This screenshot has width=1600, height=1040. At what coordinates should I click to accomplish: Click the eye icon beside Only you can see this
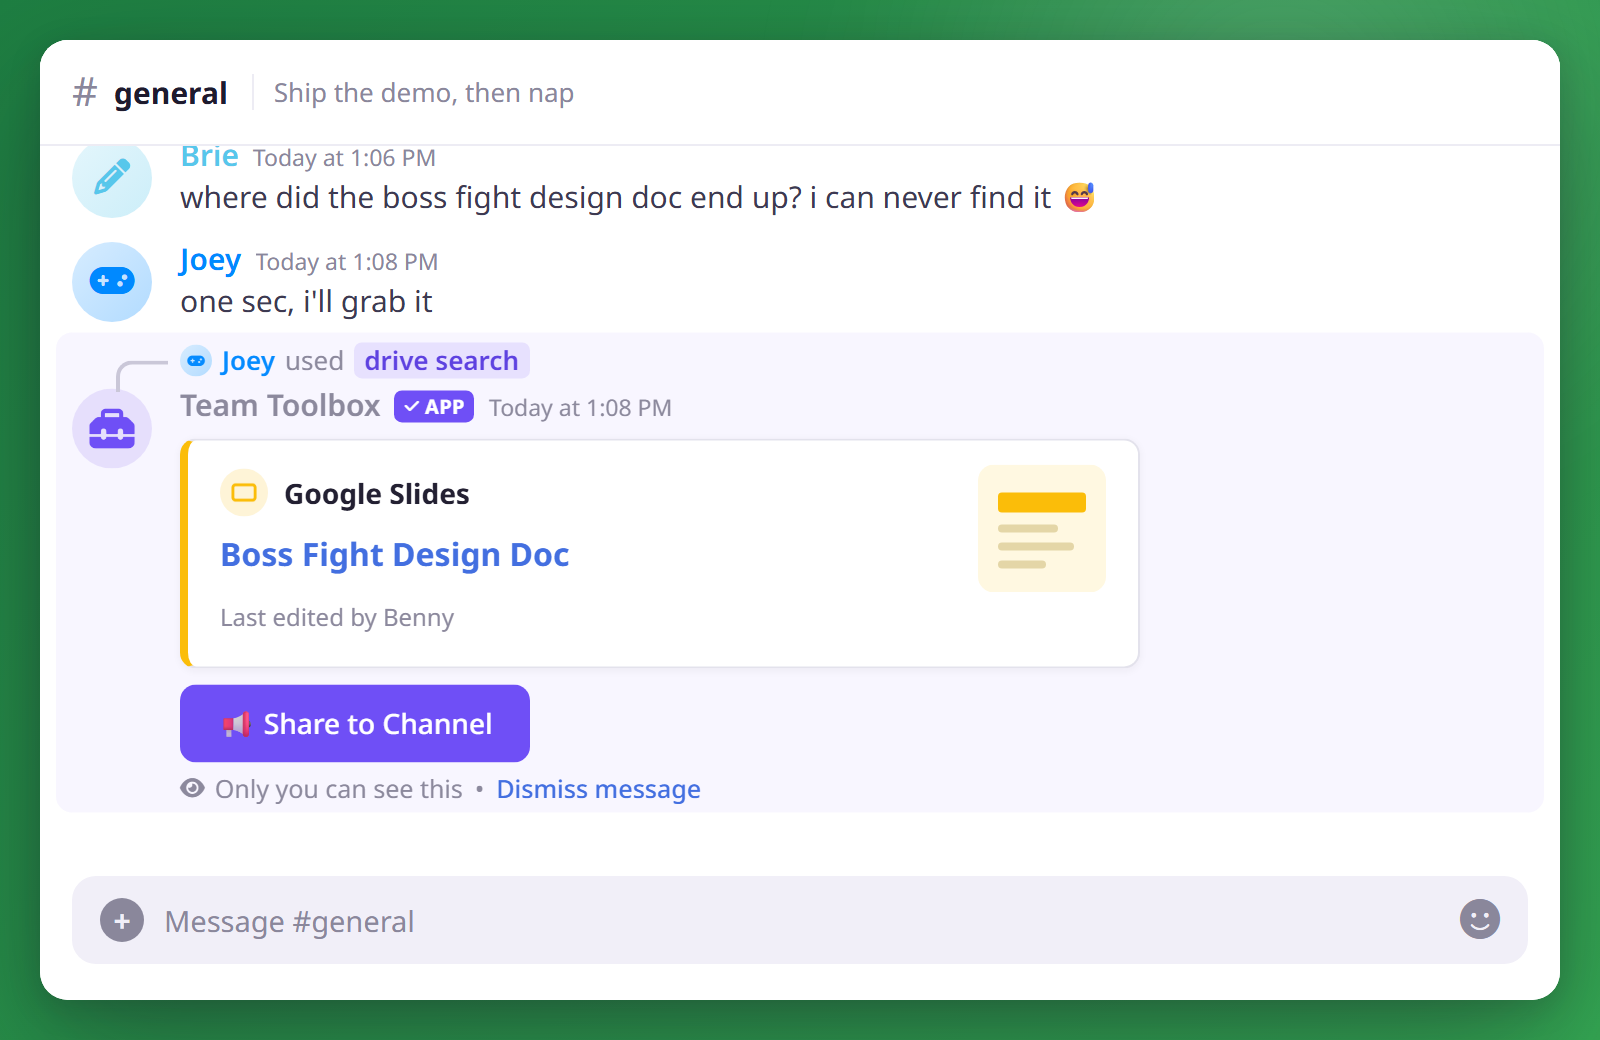[x=193, y=788]
